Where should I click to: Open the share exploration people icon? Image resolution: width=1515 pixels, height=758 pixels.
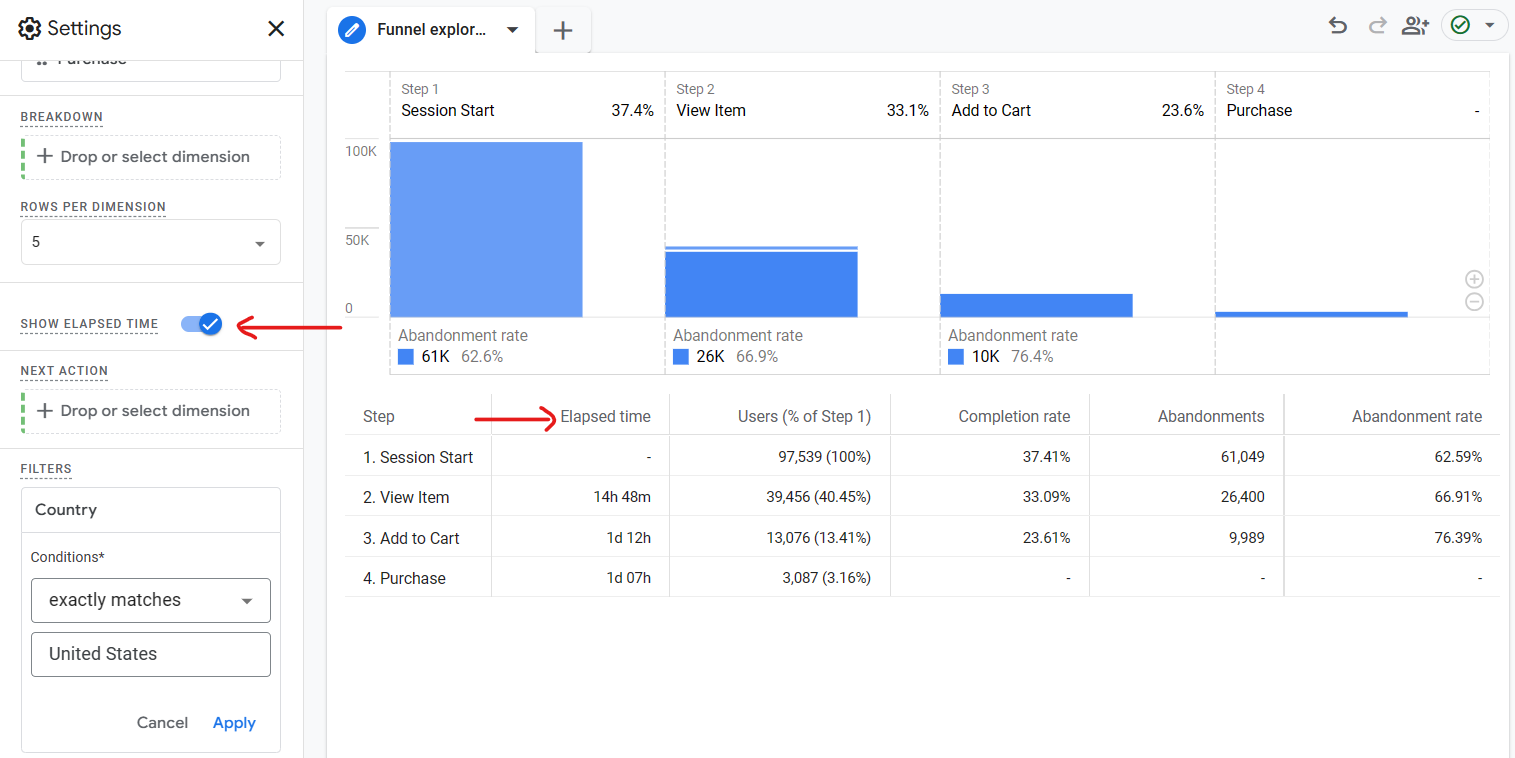click(x=1415, y=26)
